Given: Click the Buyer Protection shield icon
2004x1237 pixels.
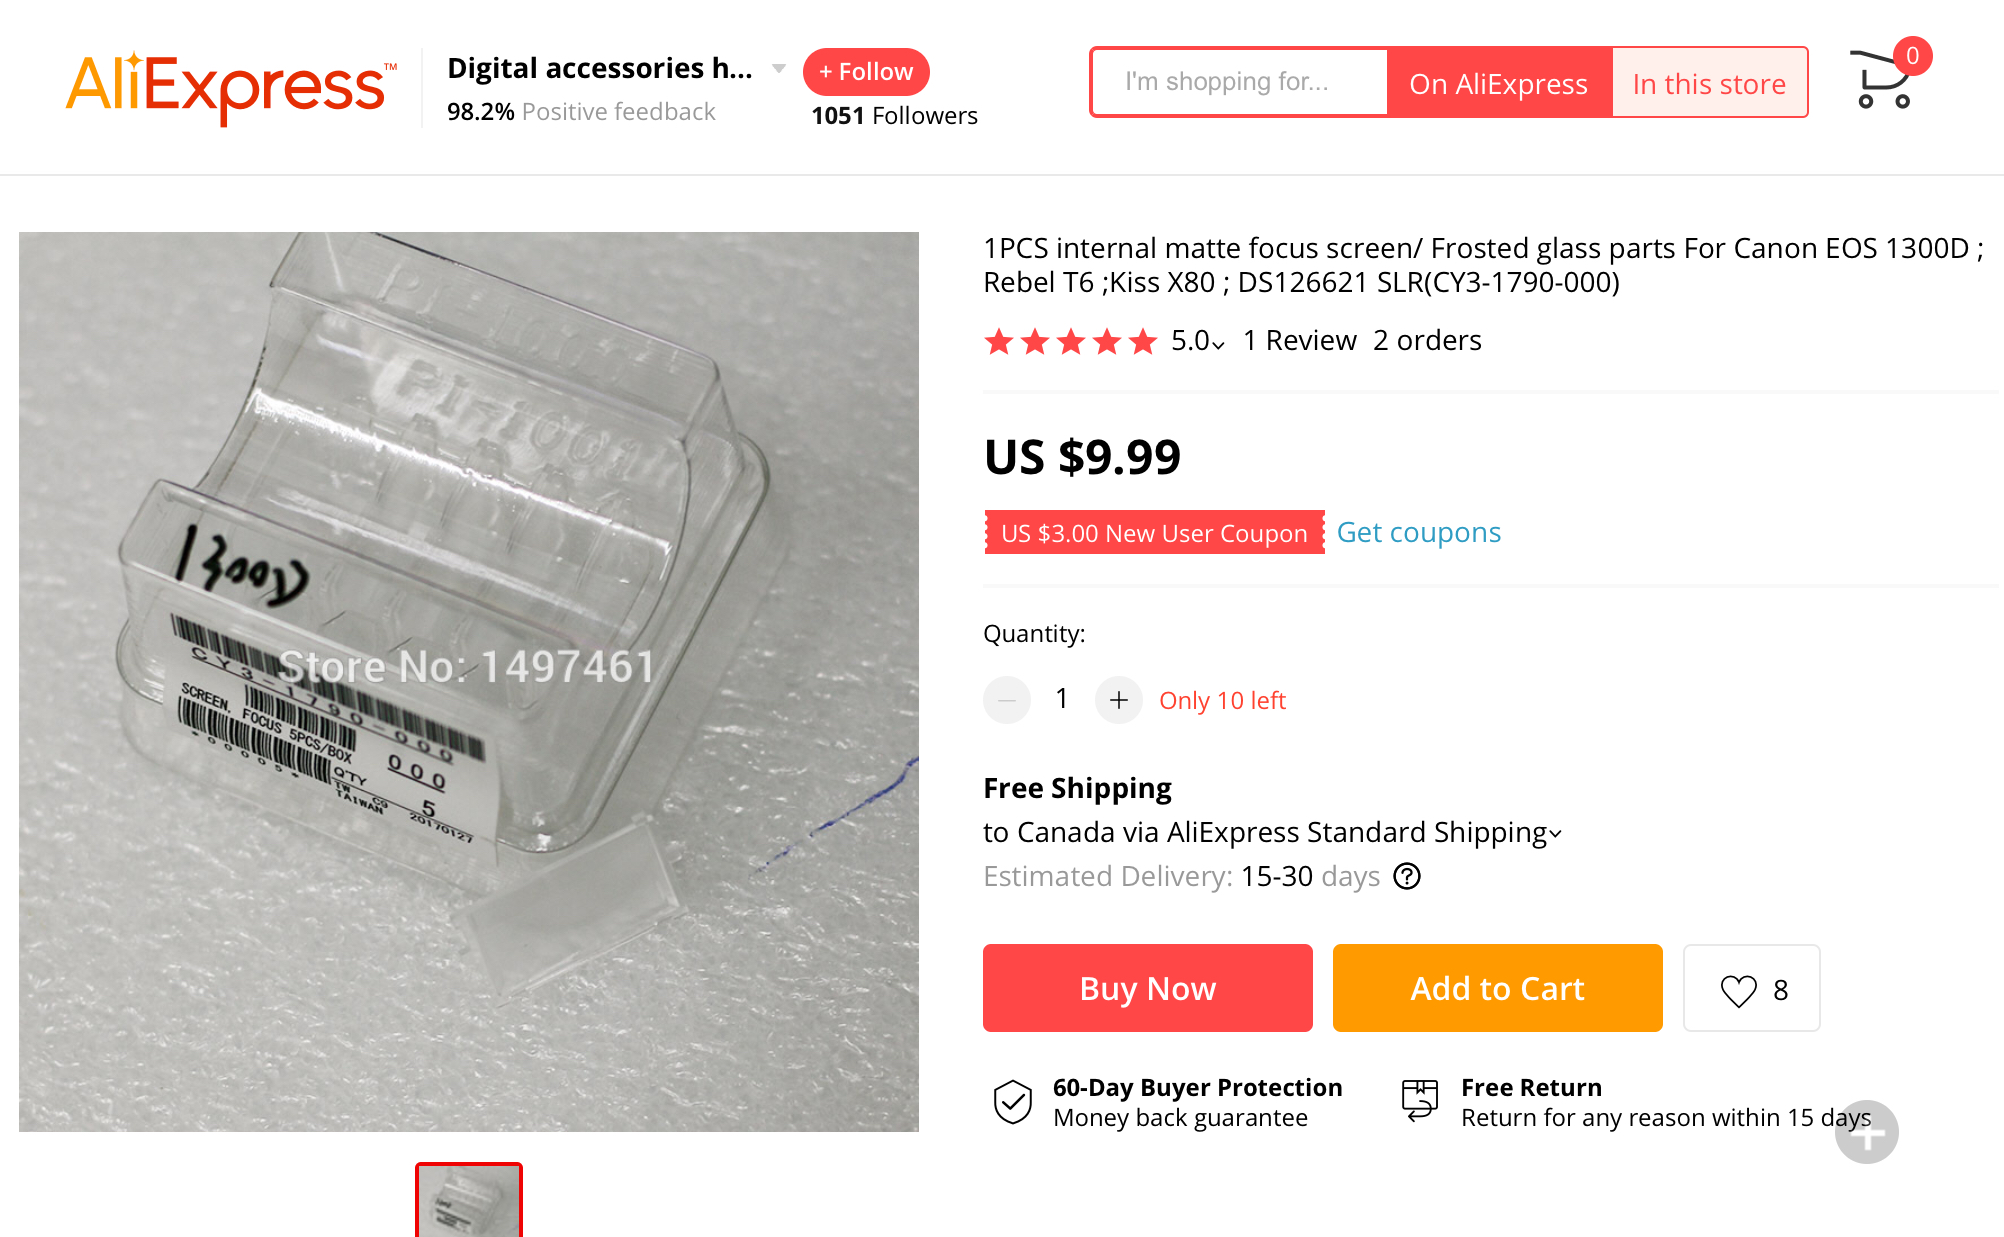Looking at the screenshot, I should 1012,1102.
